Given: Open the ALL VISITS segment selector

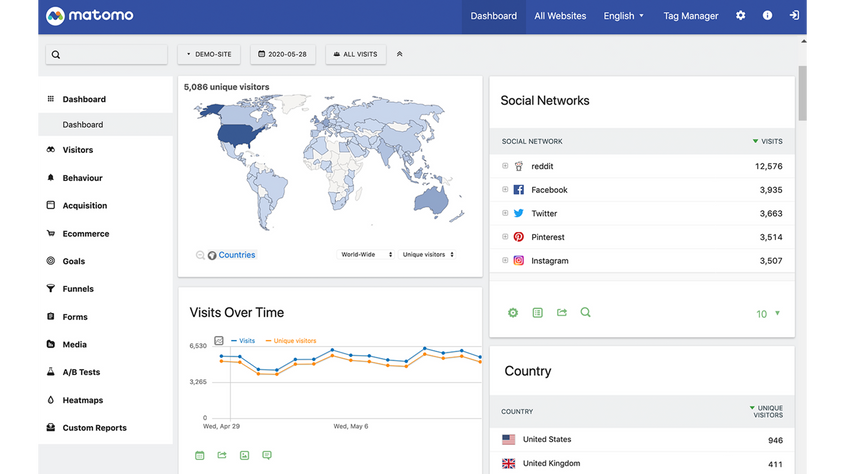Looking at the screenshot, I should click(356, 54).
